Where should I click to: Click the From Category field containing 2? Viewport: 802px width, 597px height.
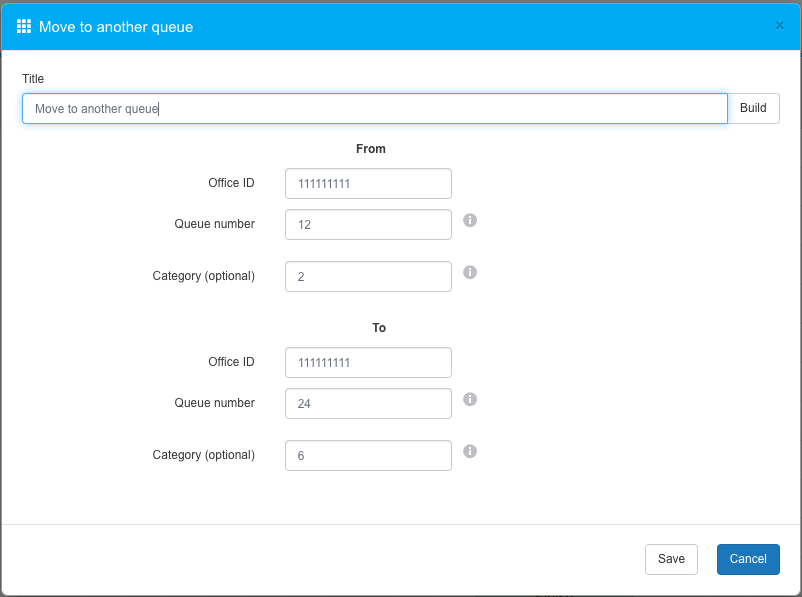368,277
